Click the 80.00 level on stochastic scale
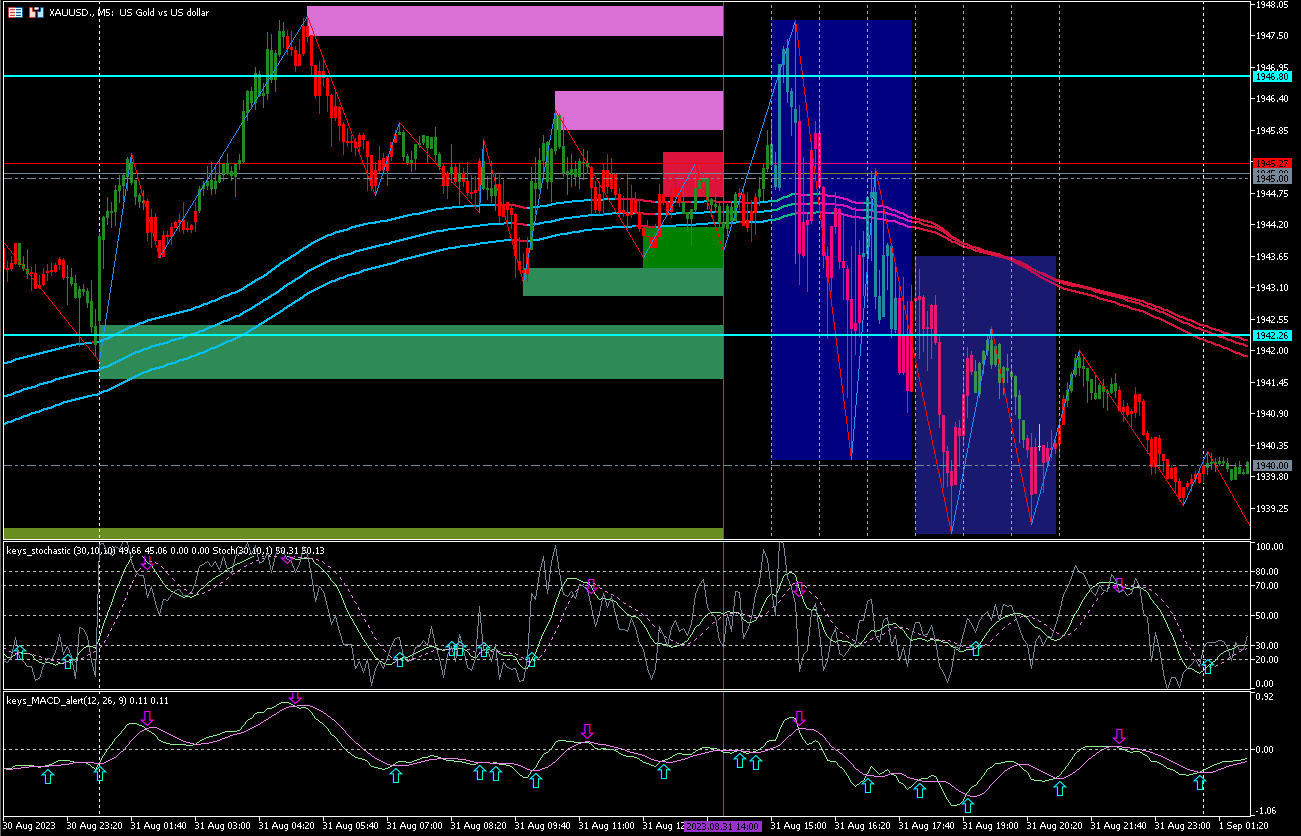1301x836 pixels. point(1268,571)
